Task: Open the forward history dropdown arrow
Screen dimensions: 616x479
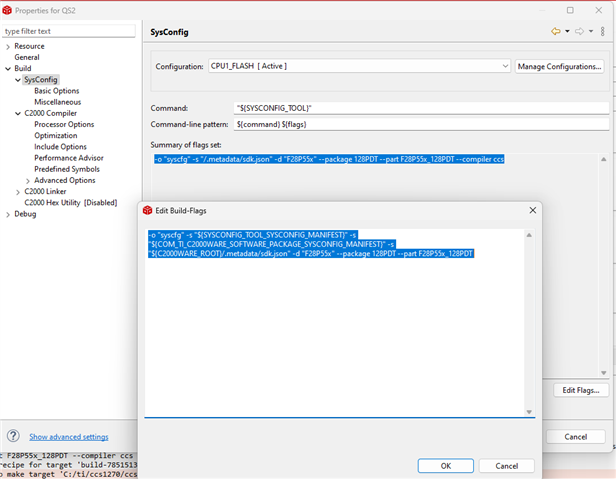Action: pyautogui.click(x=591, y=31)
